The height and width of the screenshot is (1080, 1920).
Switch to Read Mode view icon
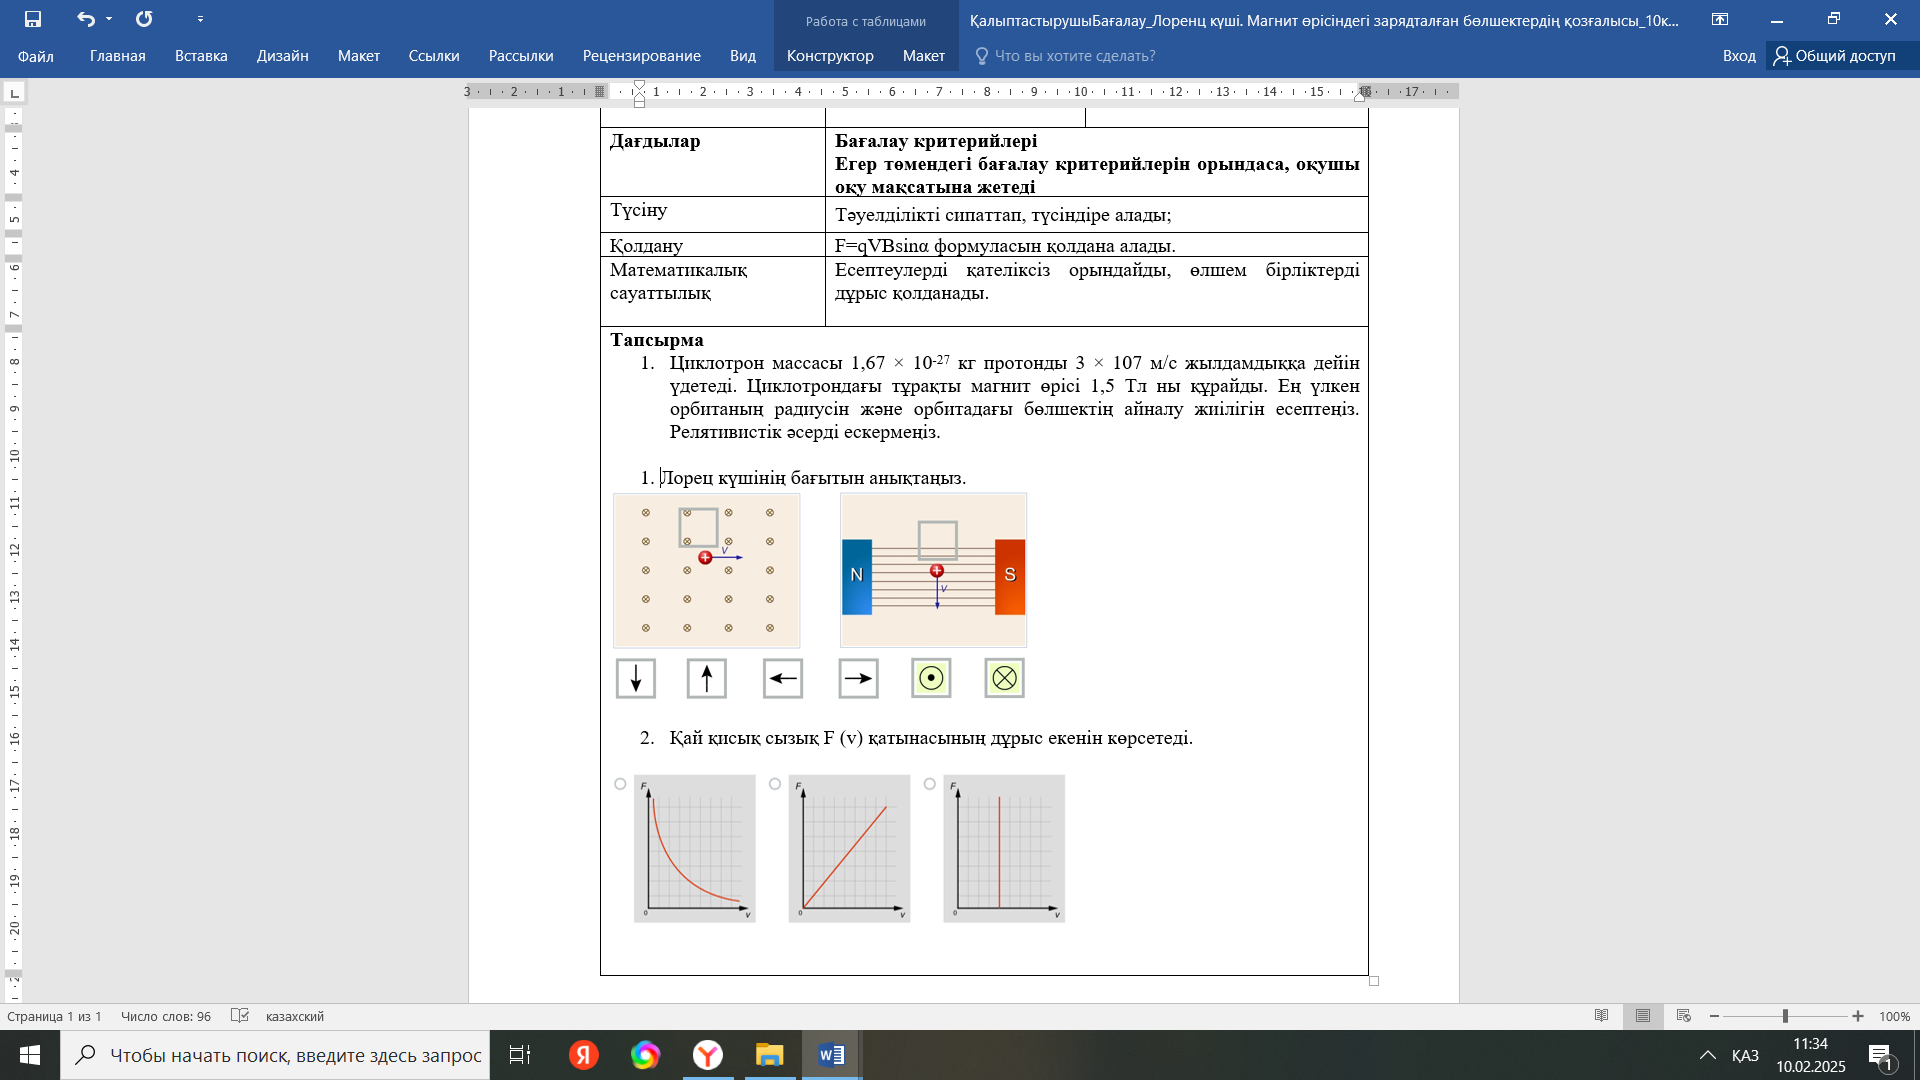[1602, 1016]
